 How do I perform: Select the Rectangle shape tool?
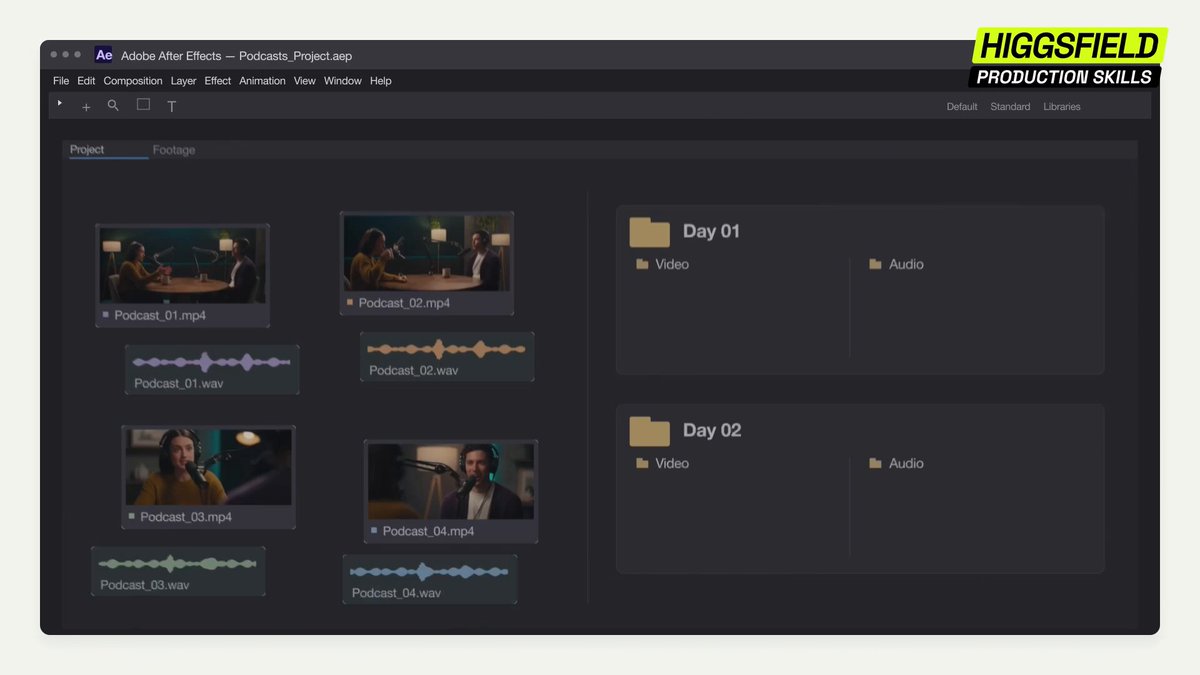click(x=143, y=104)
